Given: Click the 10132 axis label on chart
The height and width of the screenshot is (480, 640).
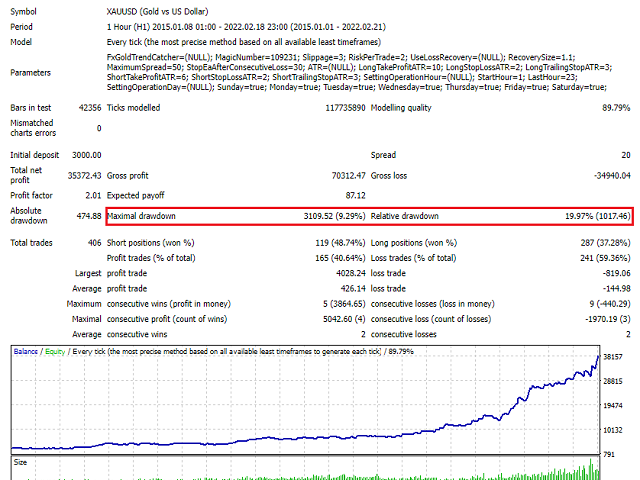Looking at the screenshot, I should 613,430.
